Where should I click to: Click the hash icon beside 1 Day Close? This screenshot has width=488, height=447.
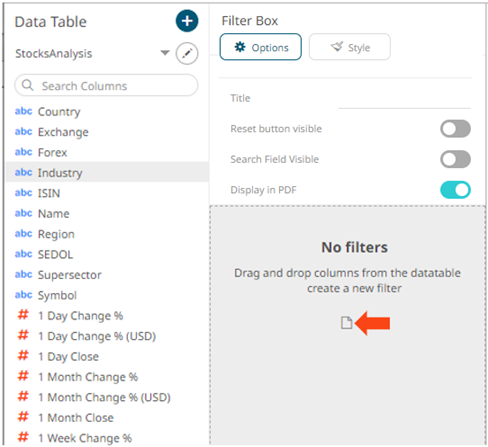click(23, 356)
